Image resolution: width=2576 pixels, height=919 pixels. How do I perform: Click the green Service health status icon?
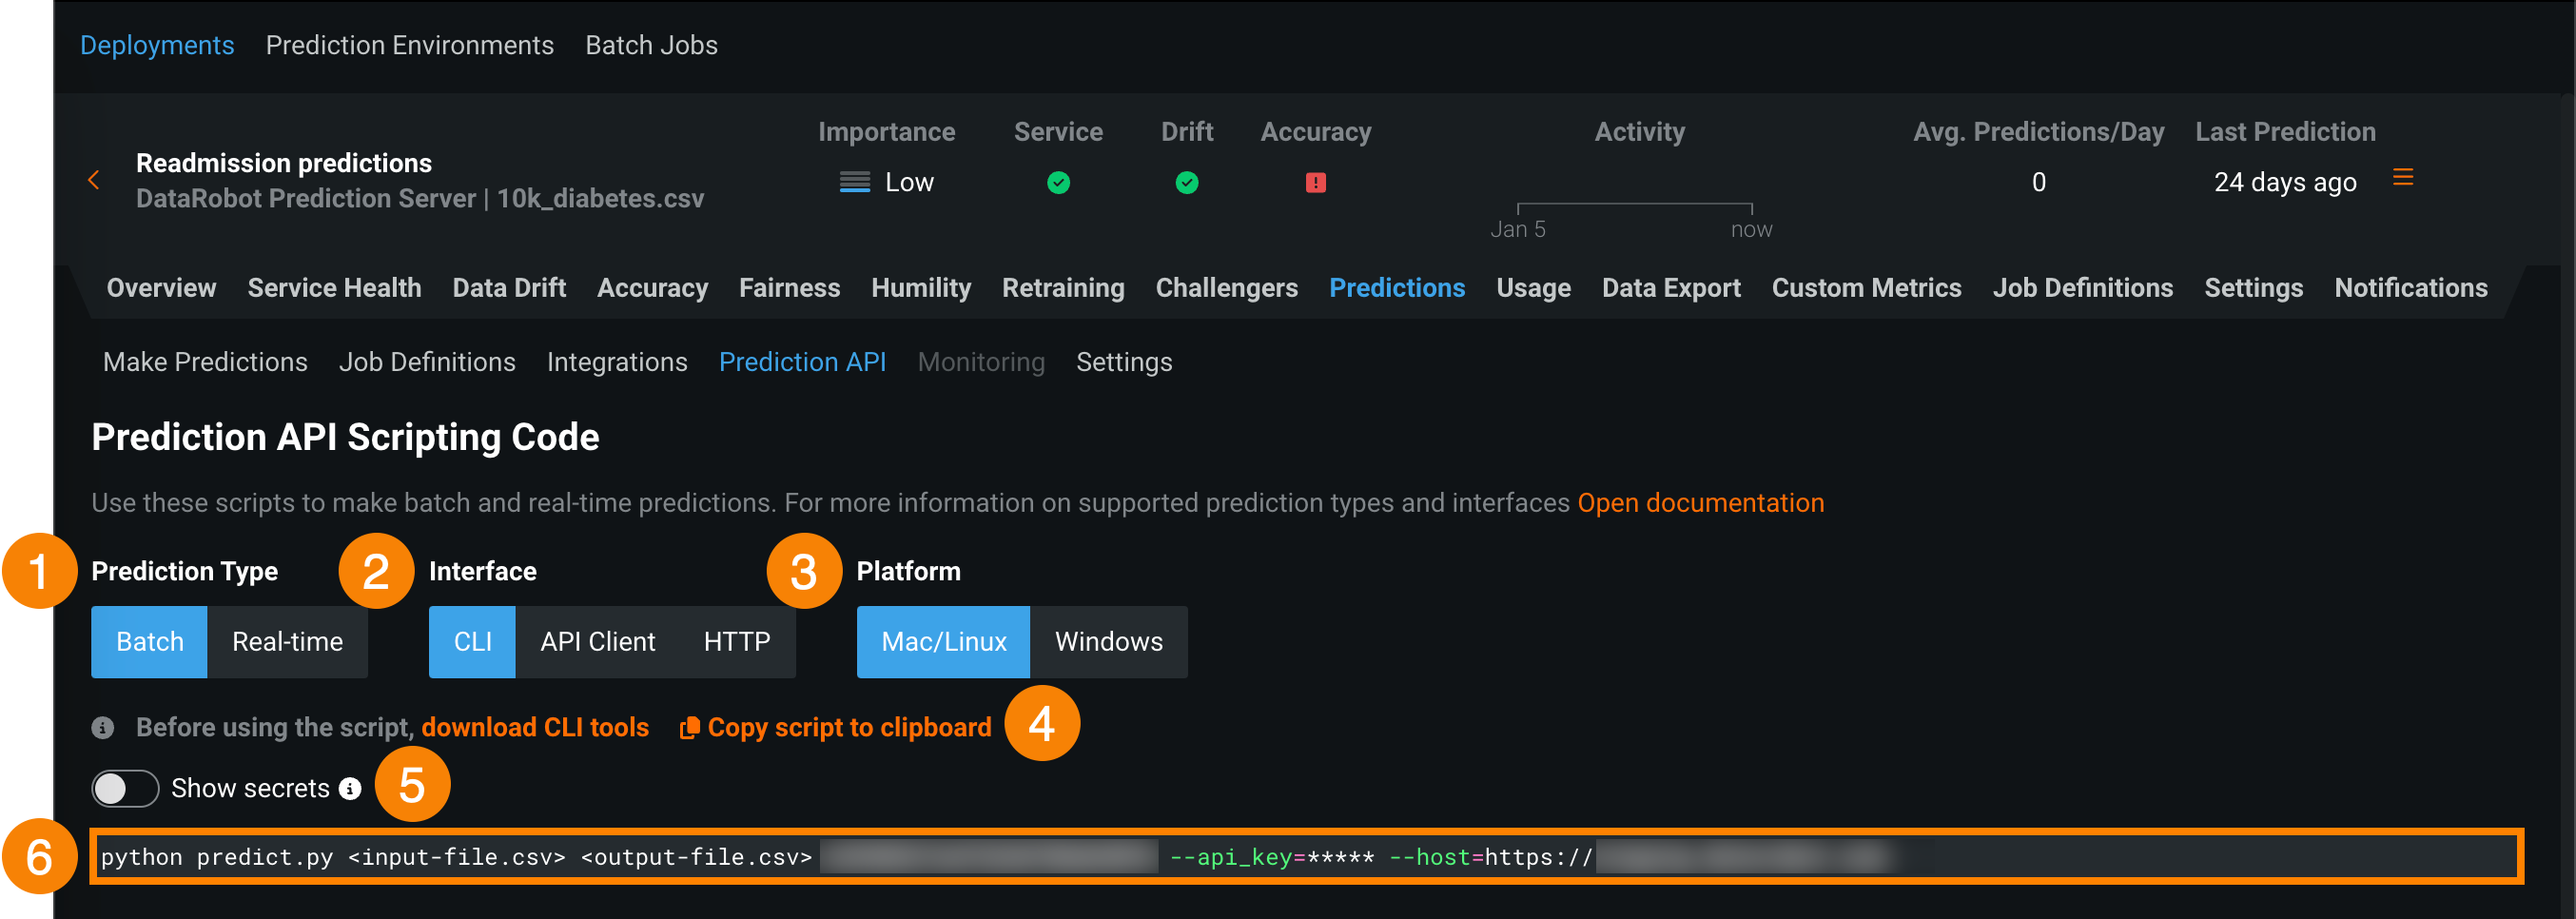click(x=1058, y=183)
